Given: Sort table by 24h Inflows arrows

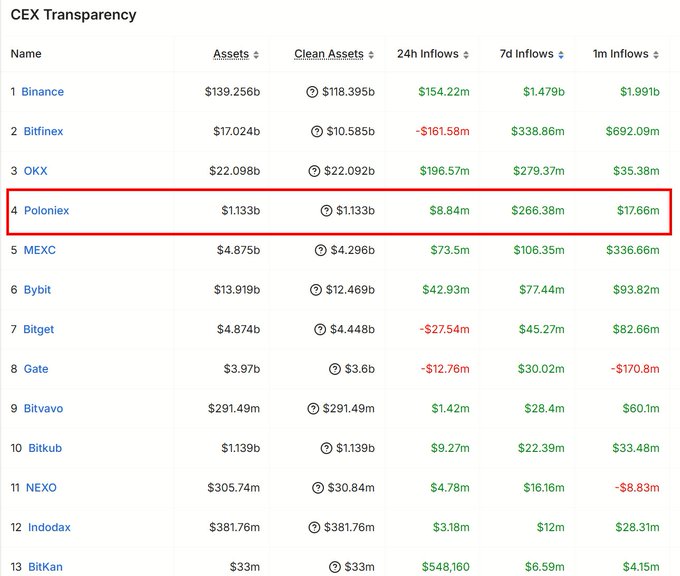Looking at the screenshot, I should coord(466,55).
